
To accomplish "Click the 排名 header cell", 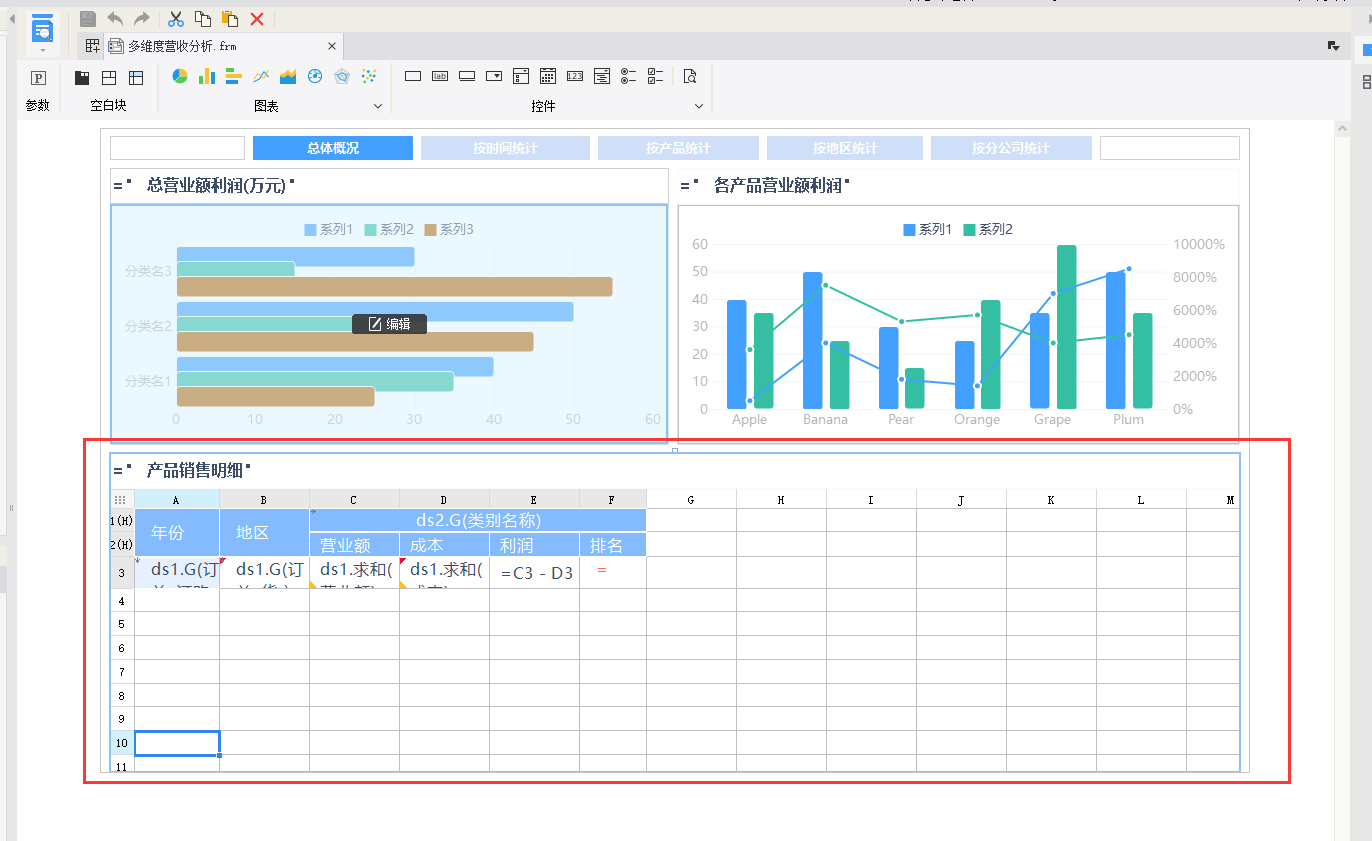I will click(x=613, y=545).
